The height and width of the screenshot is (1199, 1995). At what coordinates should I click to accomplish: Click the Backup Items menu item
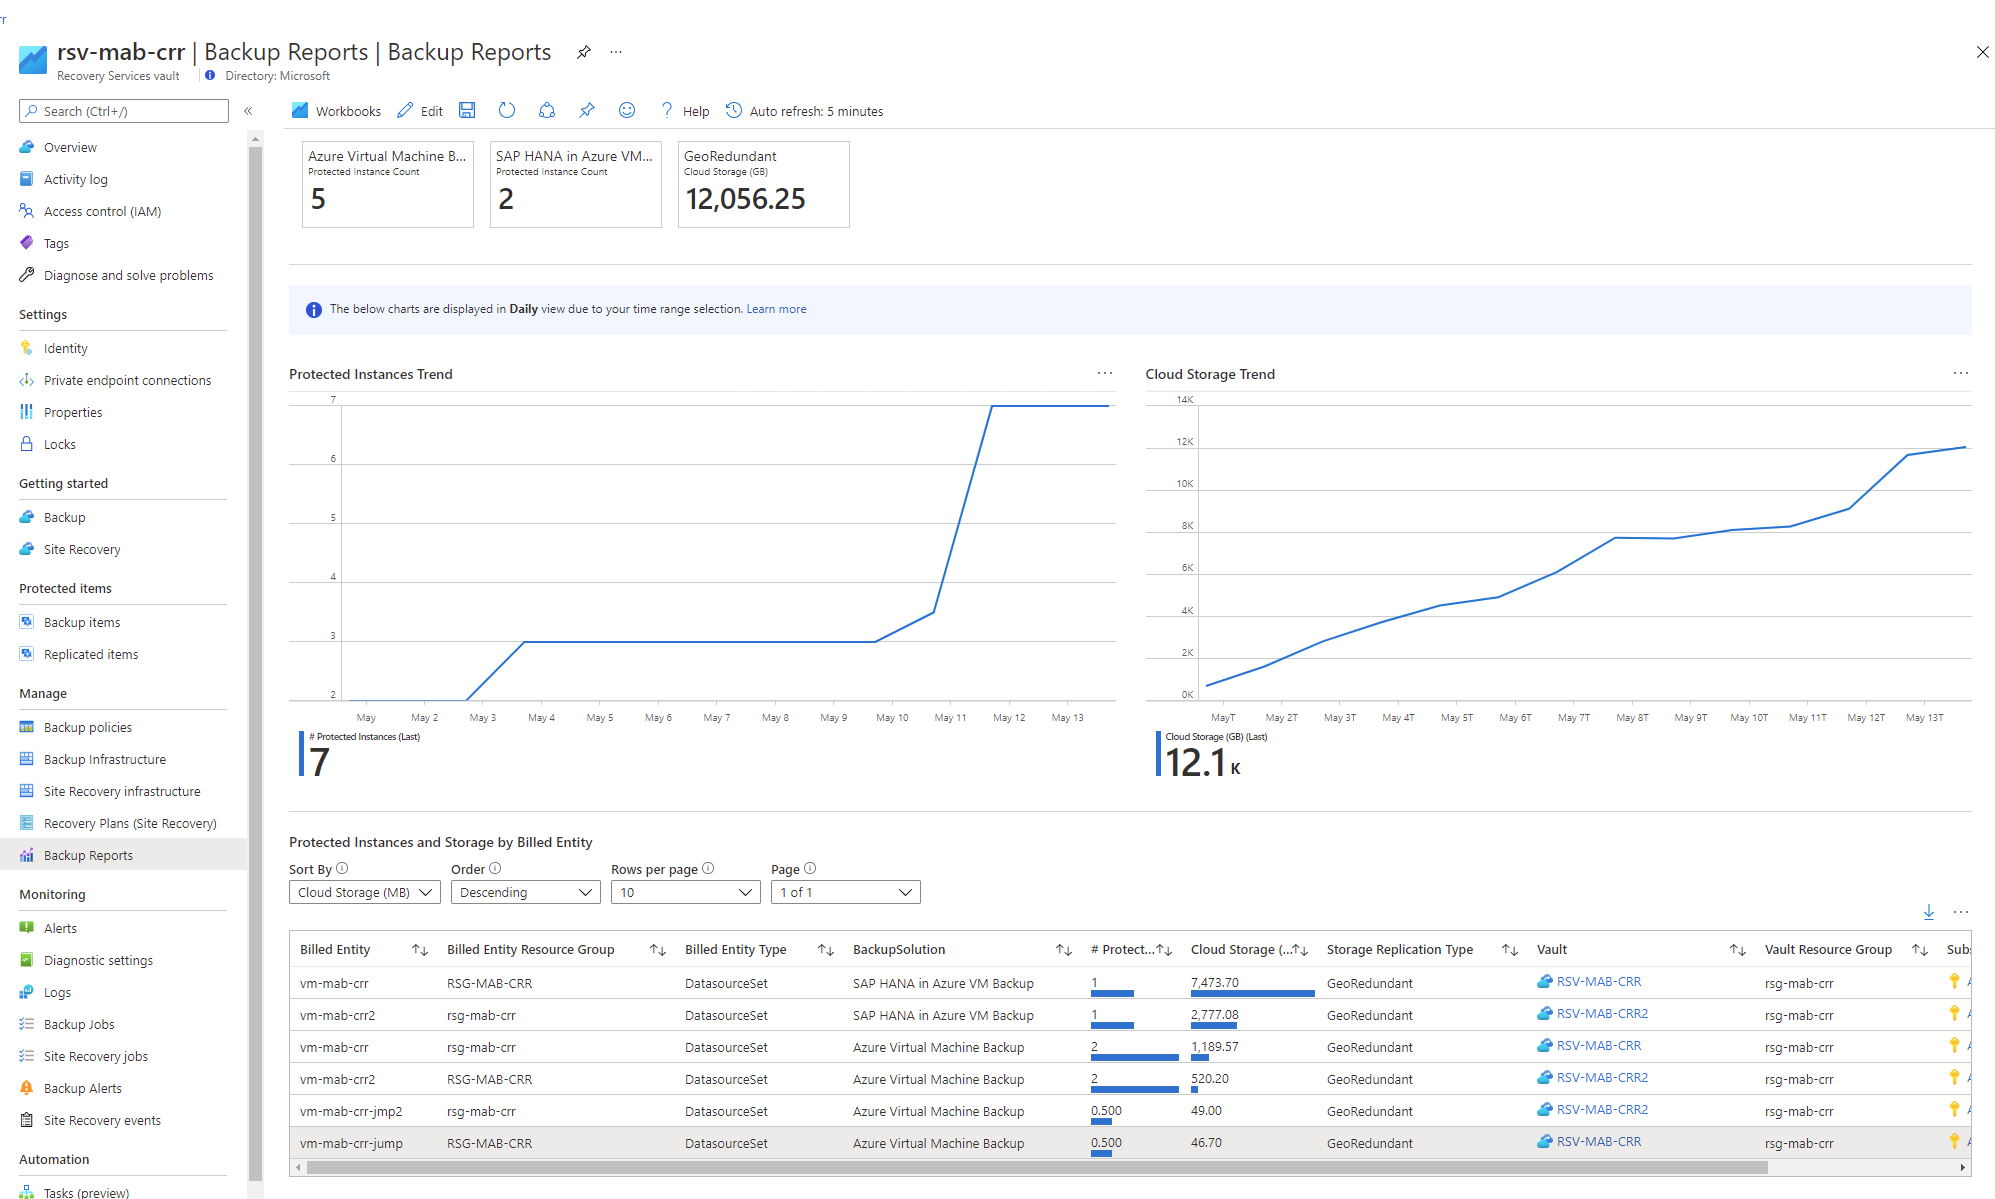(x=83, y=620)
